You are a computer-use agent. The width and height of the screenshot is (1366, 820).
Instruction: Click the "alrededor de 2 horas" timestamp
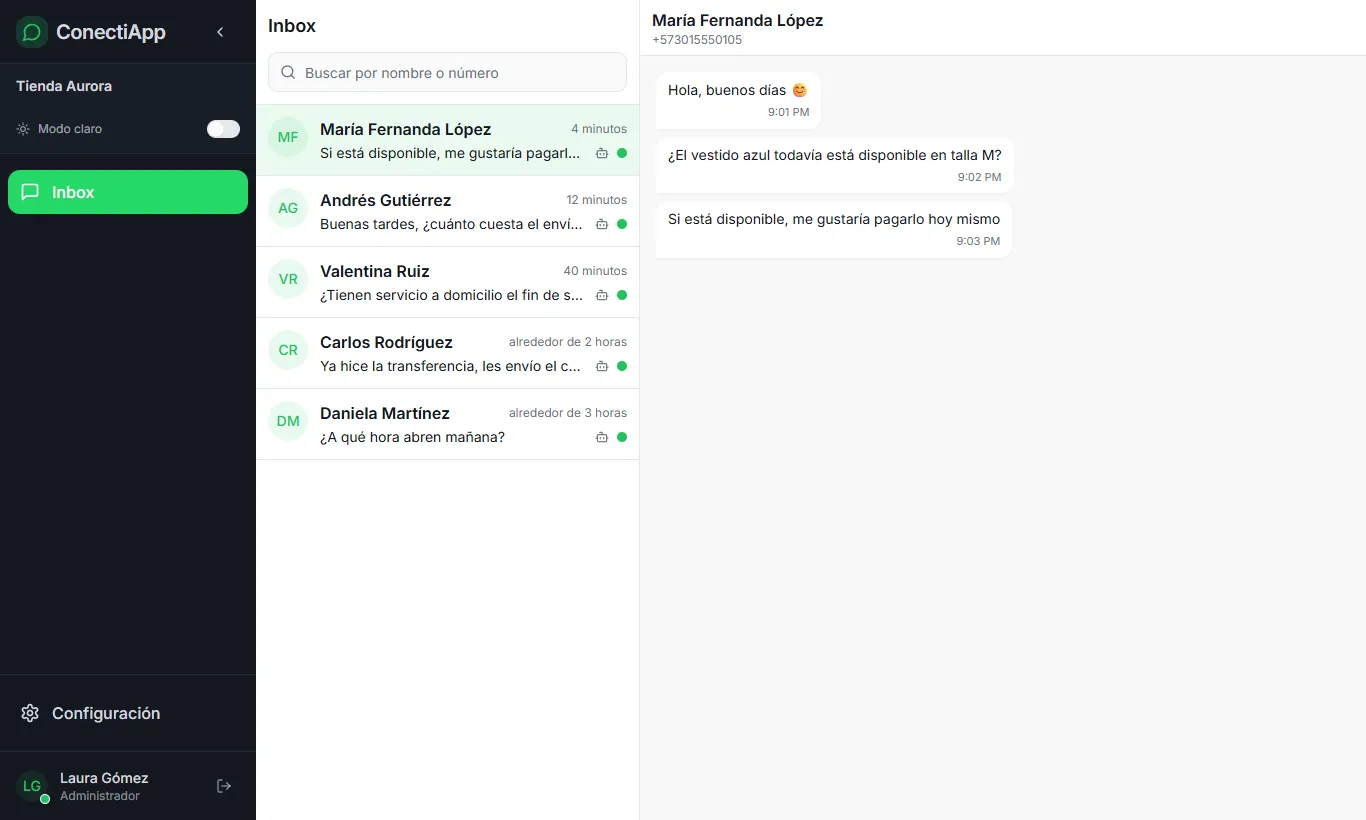point(568,342)
